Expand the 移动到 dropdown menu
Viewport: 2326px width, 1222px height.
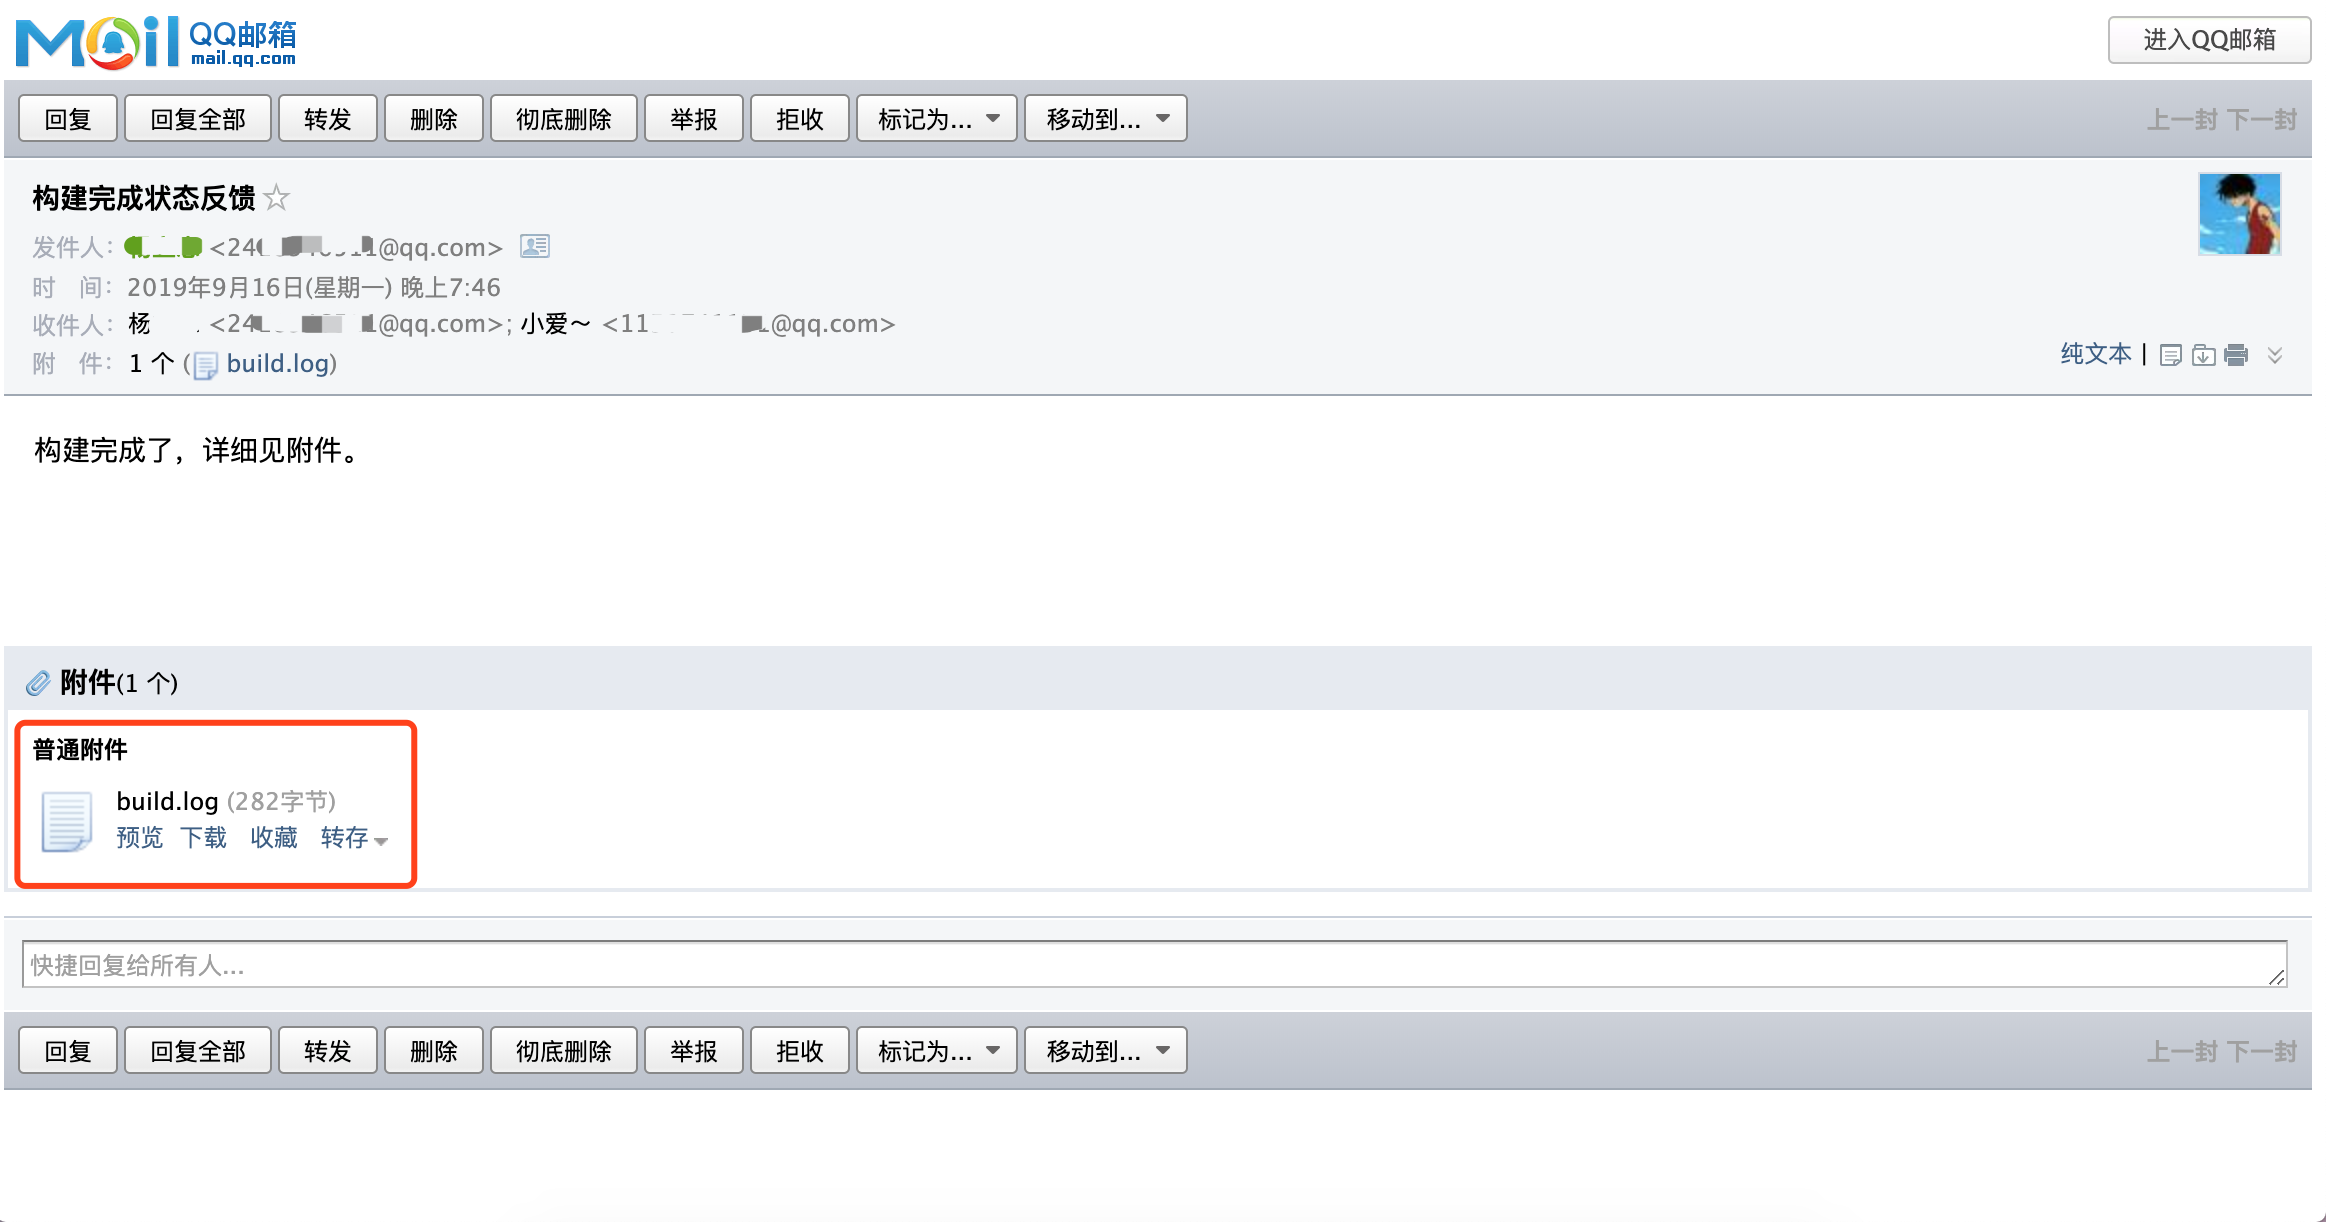[x=1106, y=119]
